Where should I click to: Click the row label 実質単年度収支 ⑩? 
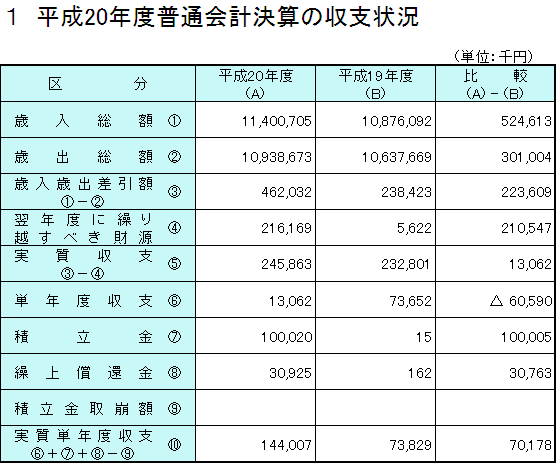(x=98, y=444)
